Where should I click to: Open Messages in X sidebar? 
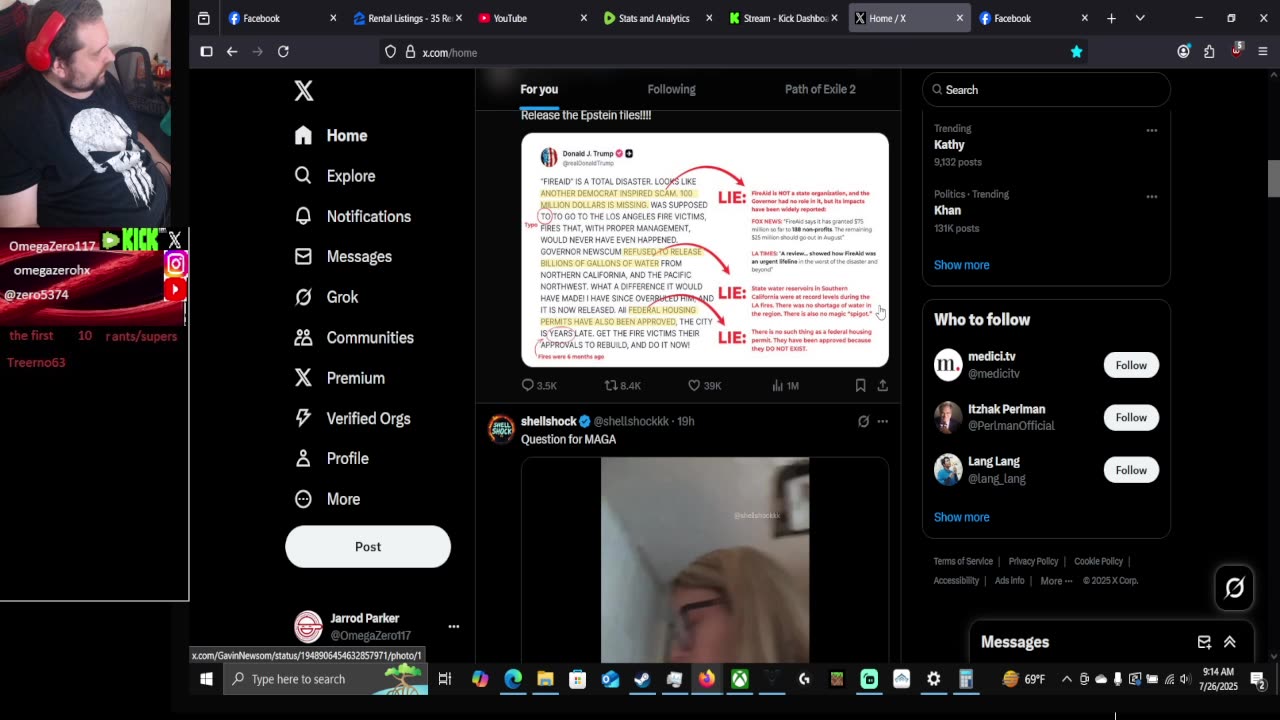pyautogui.click(x=343, y=257)
